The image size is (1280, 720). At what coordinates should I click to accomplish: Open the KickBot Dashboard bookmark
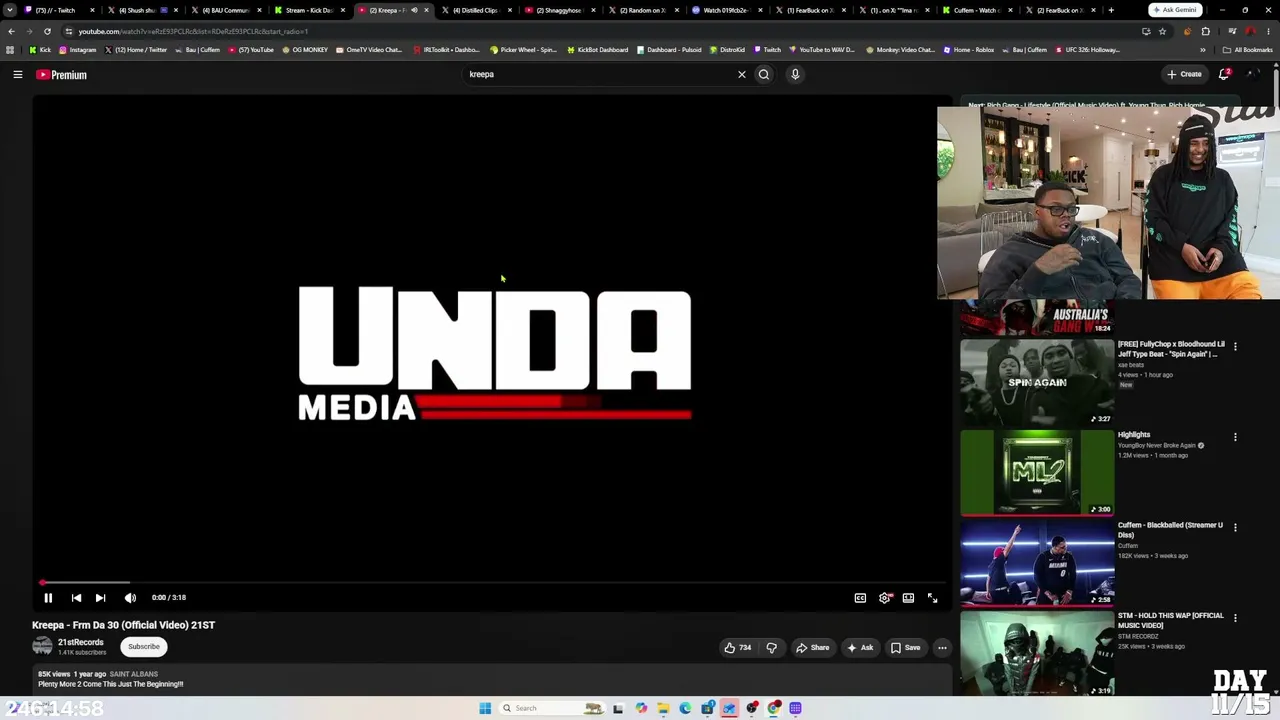(x=598, y=50)
